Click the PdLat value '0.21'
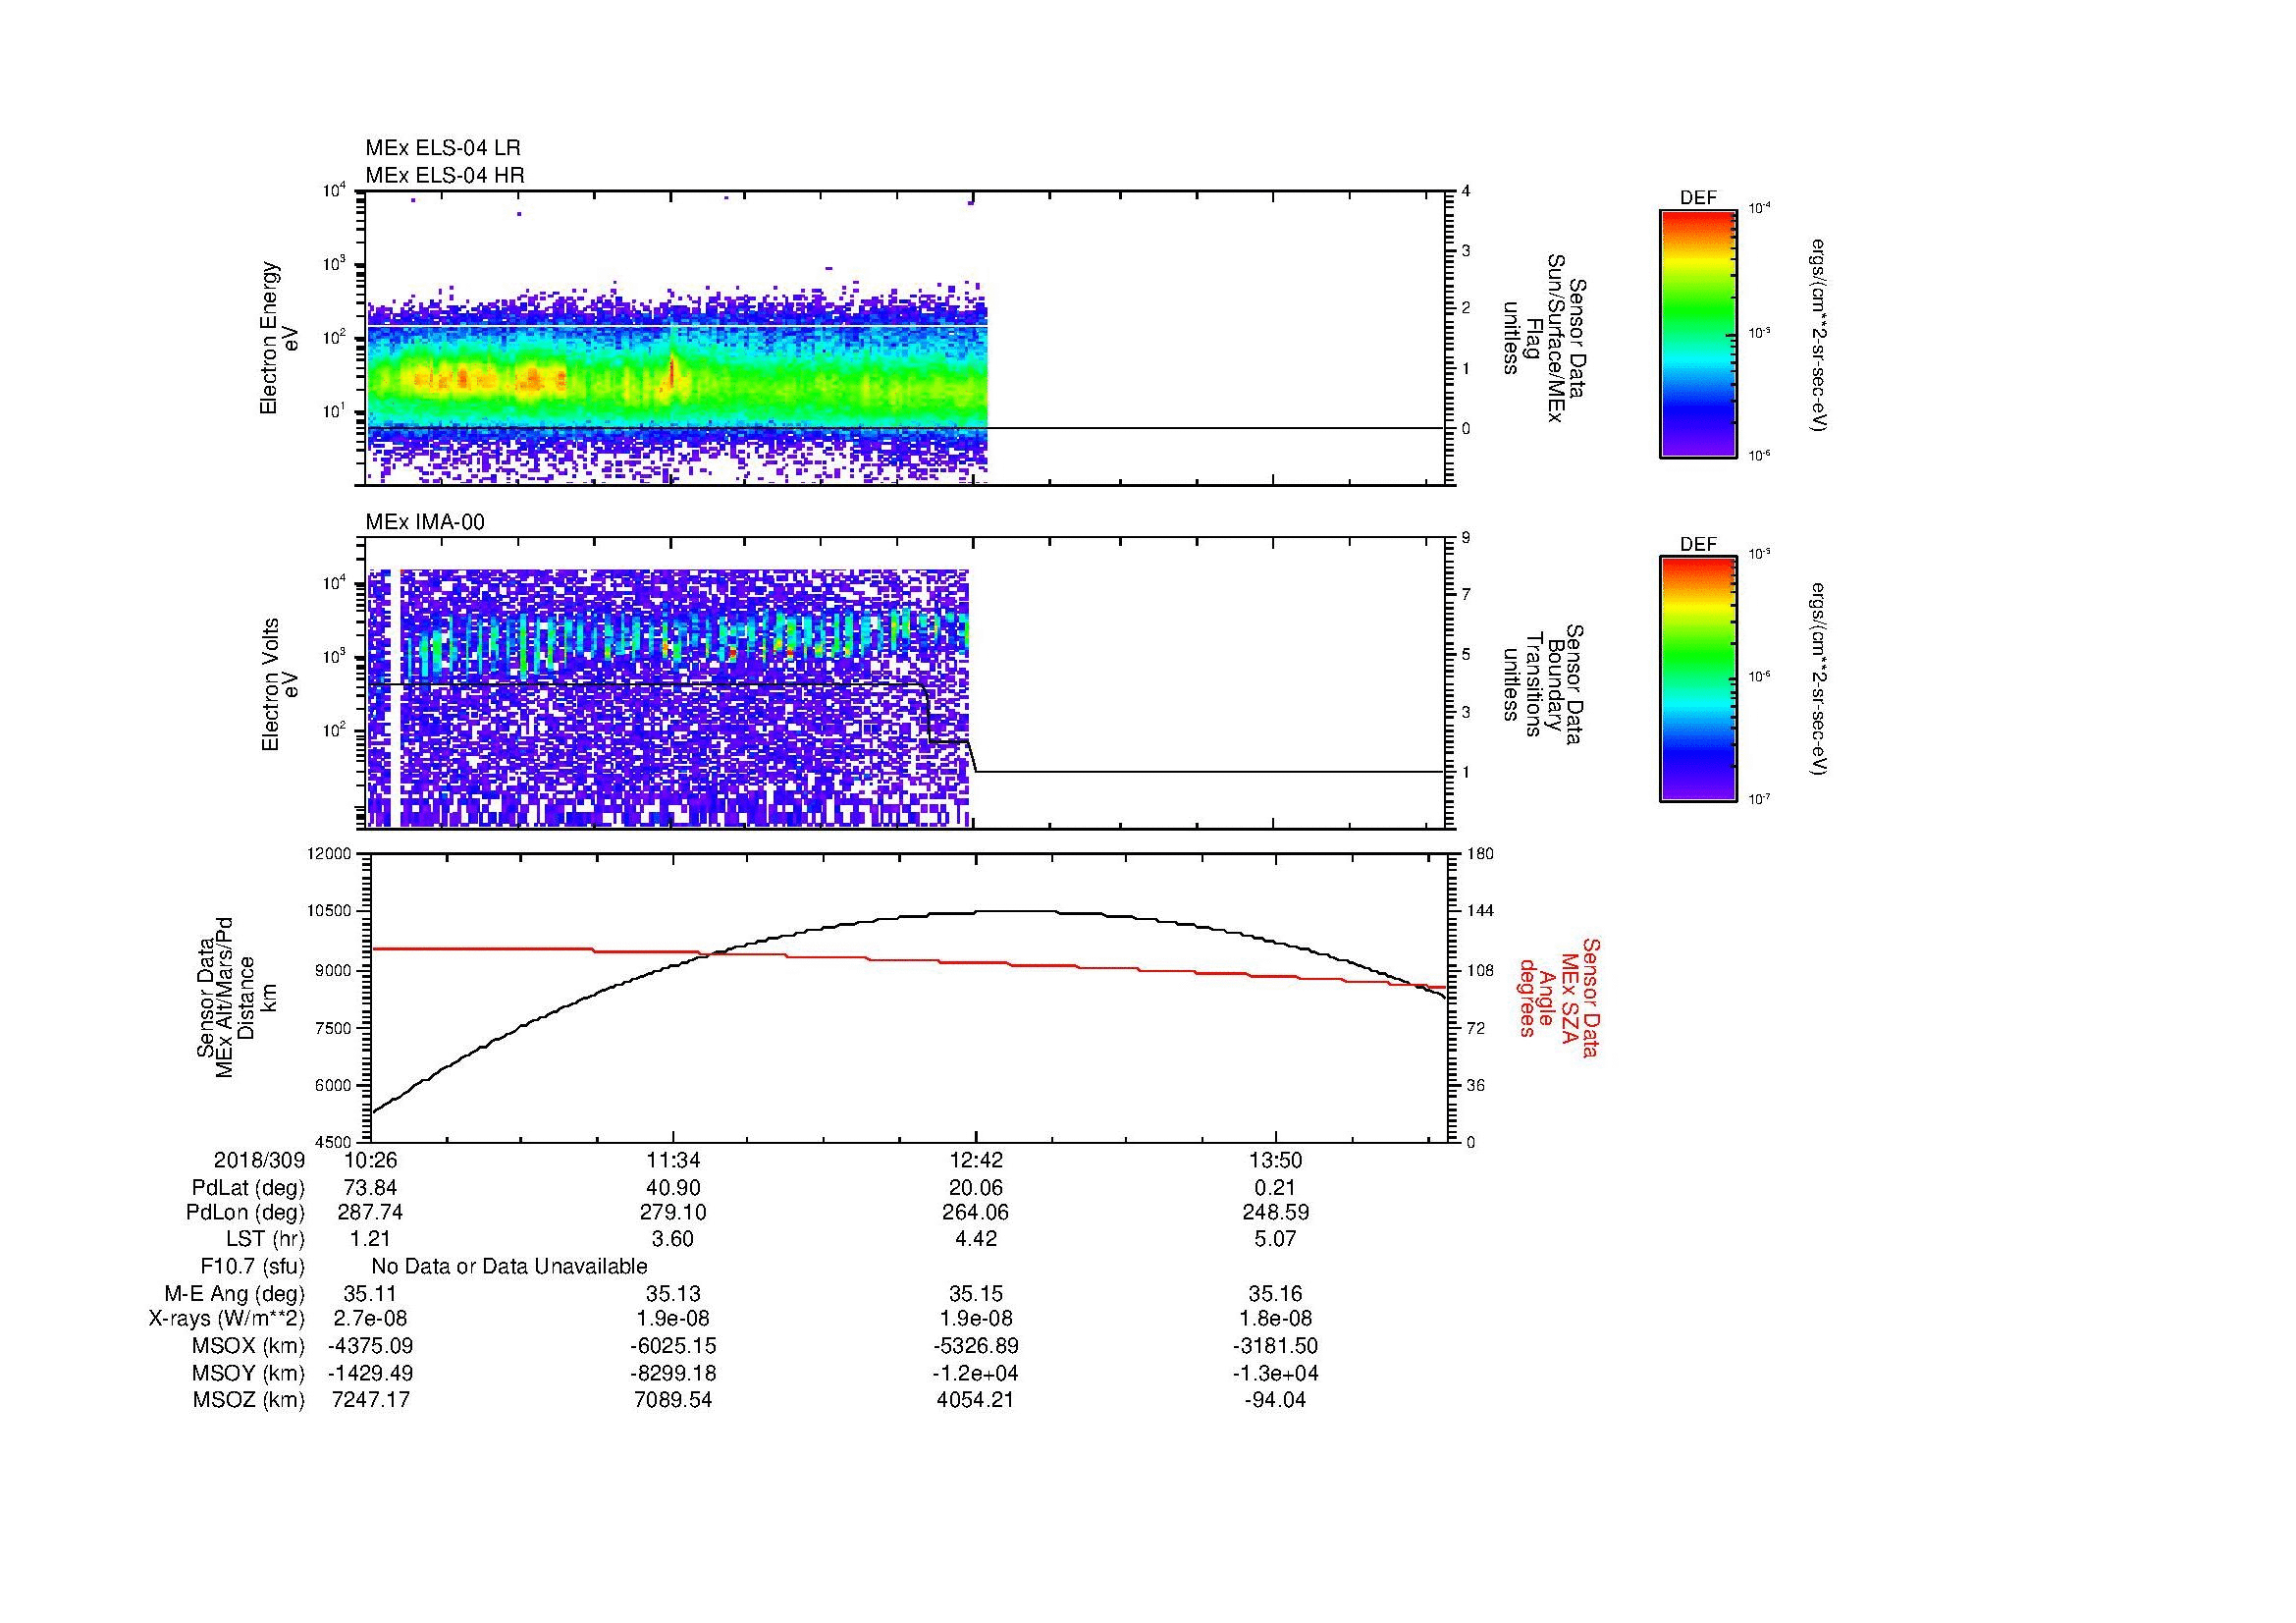Viewport: 2296px width, 1623px height. (1275, 1188)
